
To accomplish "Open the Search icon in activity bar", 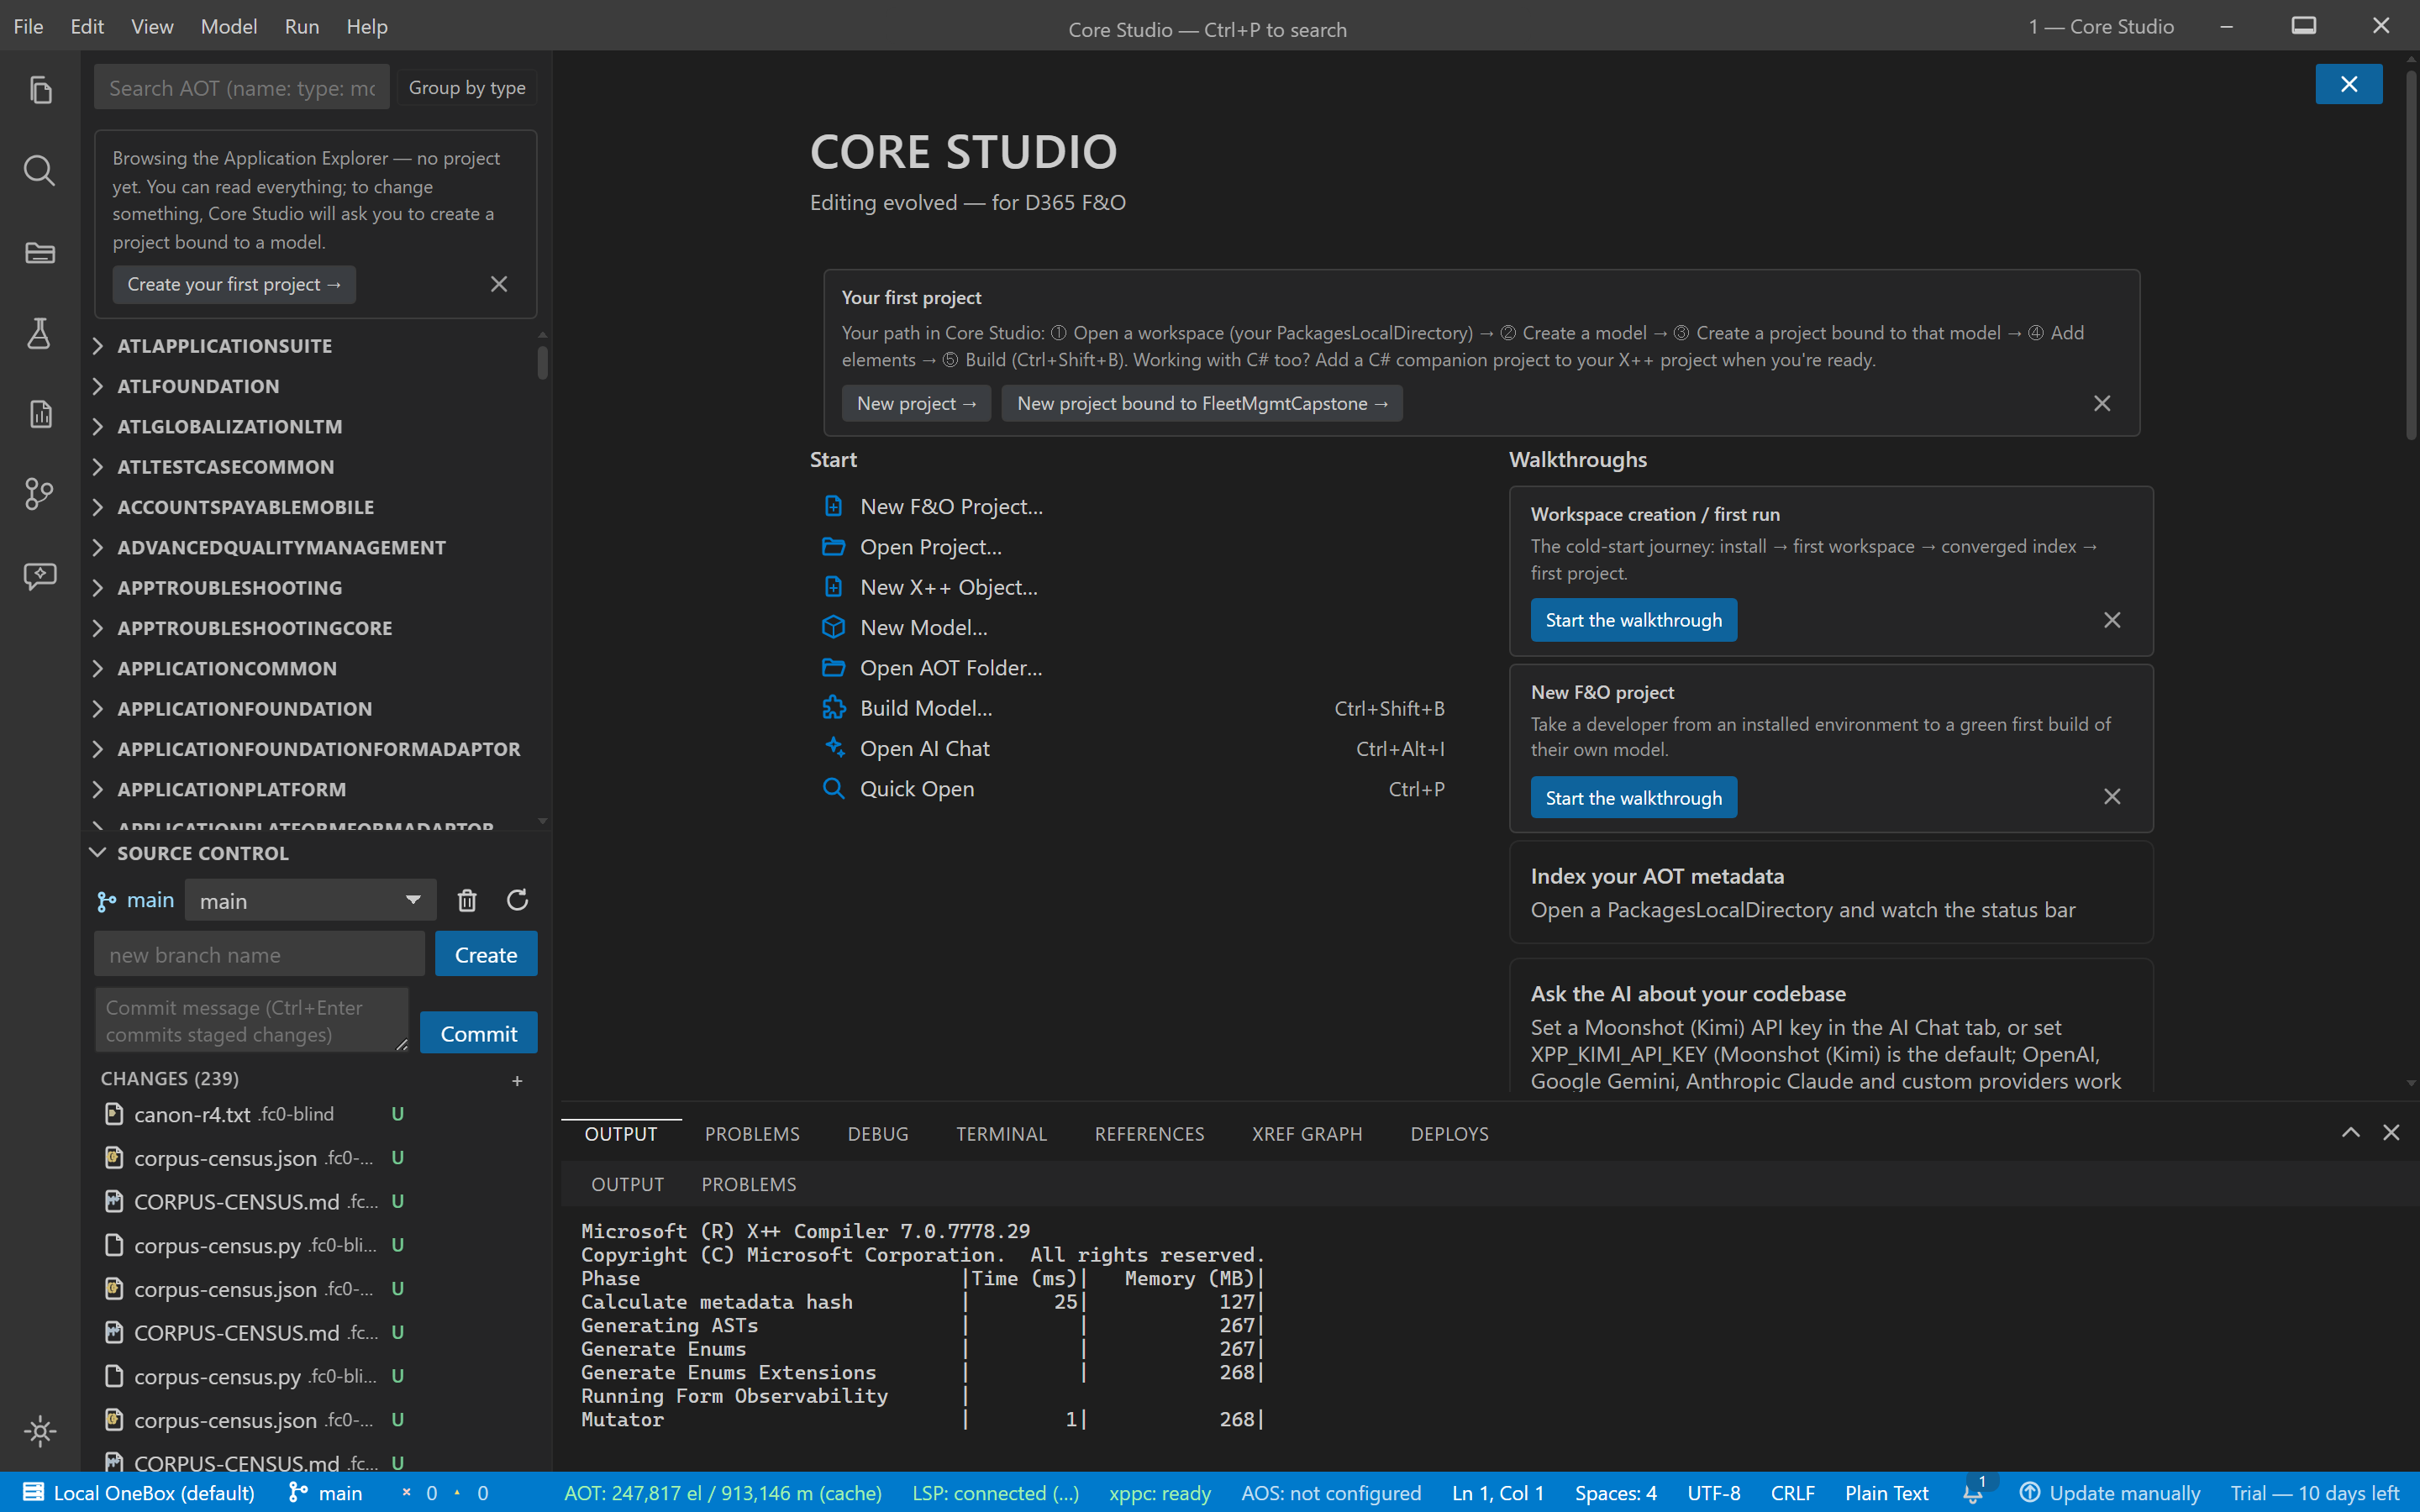I will 40,171.
